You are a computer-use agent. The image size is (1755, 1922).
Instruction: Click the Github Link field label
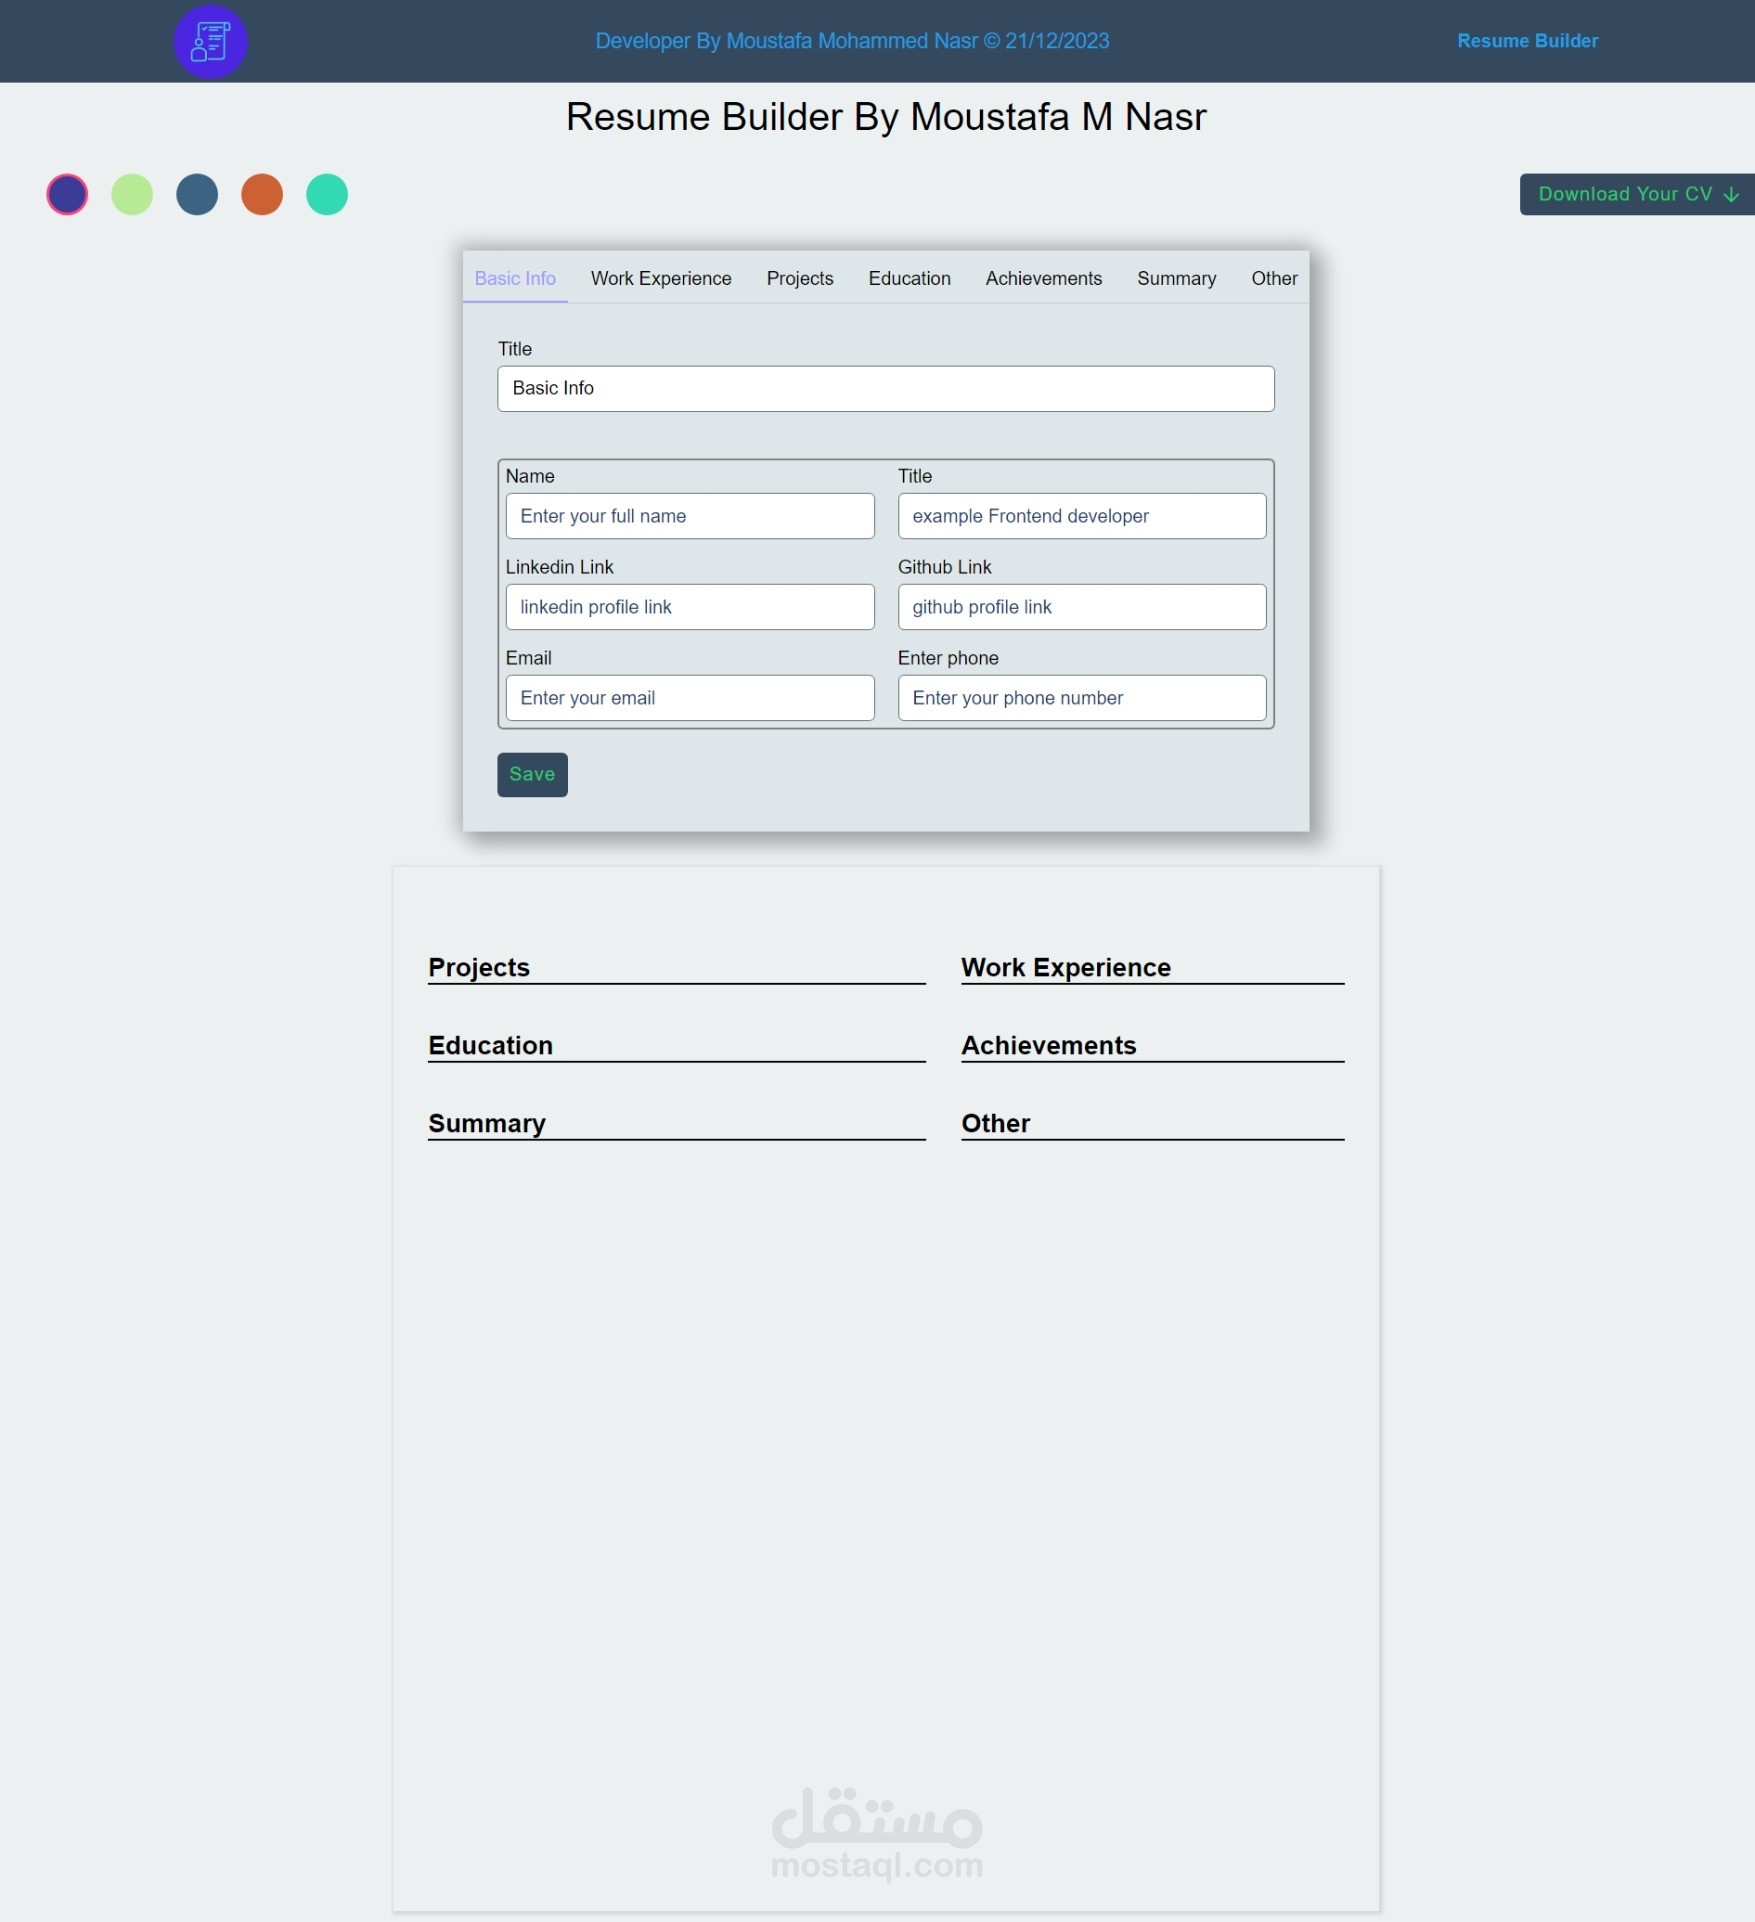(x=944, y=567)
